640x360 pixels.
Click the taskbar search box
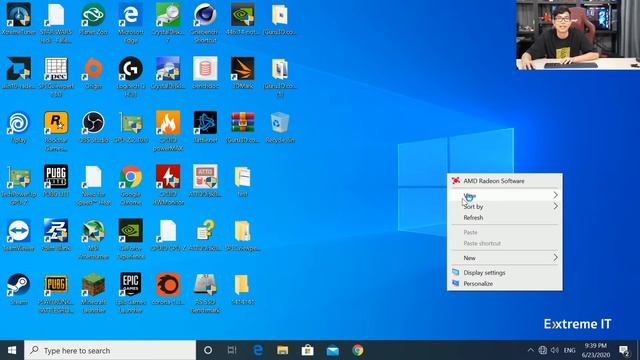[110, 350]
